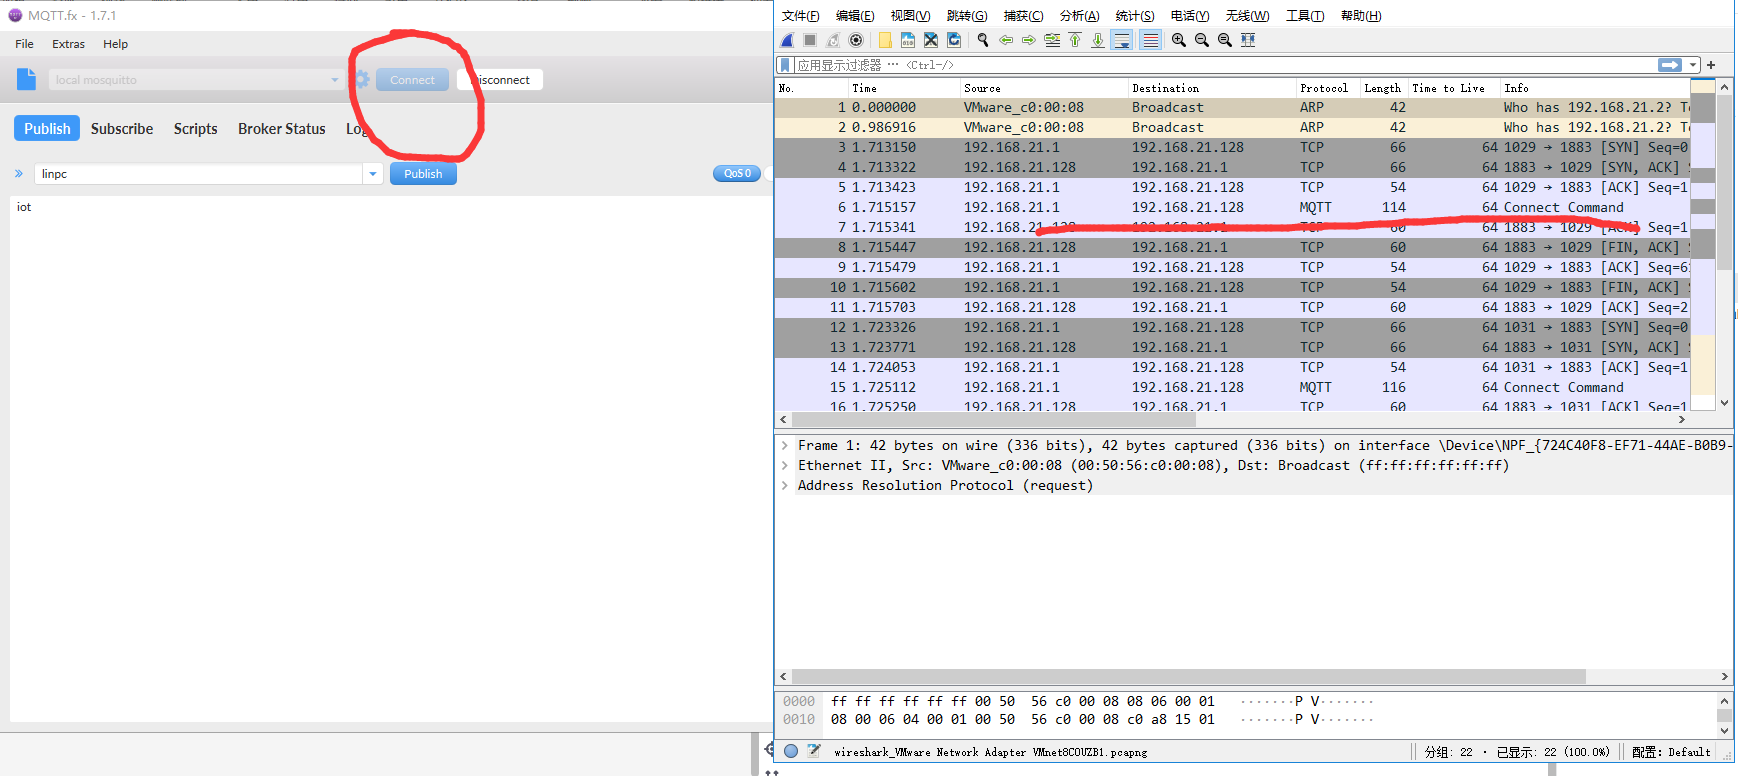
Task: Switch to the Subscribe tab
Action: pyautogui.click(x=122, y=129)
